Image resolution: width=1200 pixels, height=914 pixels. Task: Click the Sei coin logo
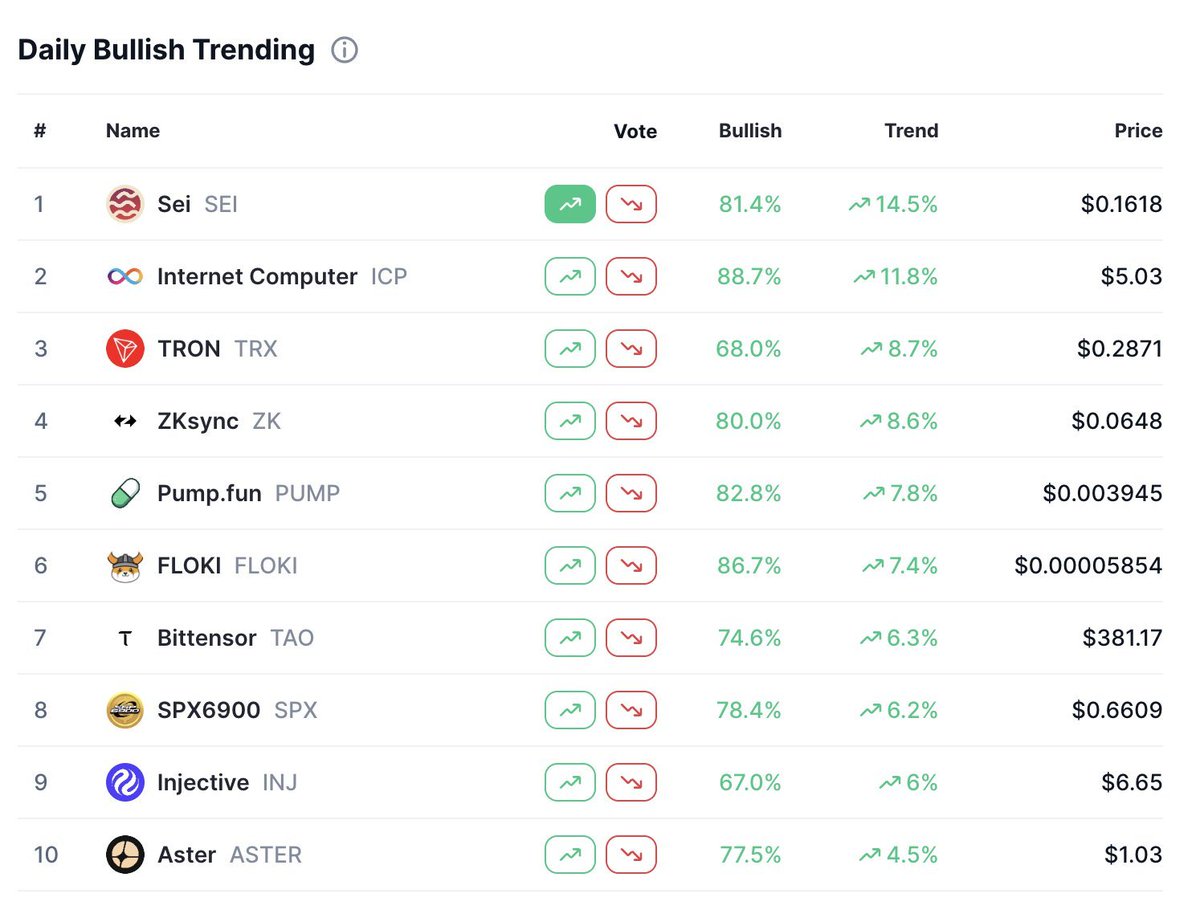[x=125, y=204]
